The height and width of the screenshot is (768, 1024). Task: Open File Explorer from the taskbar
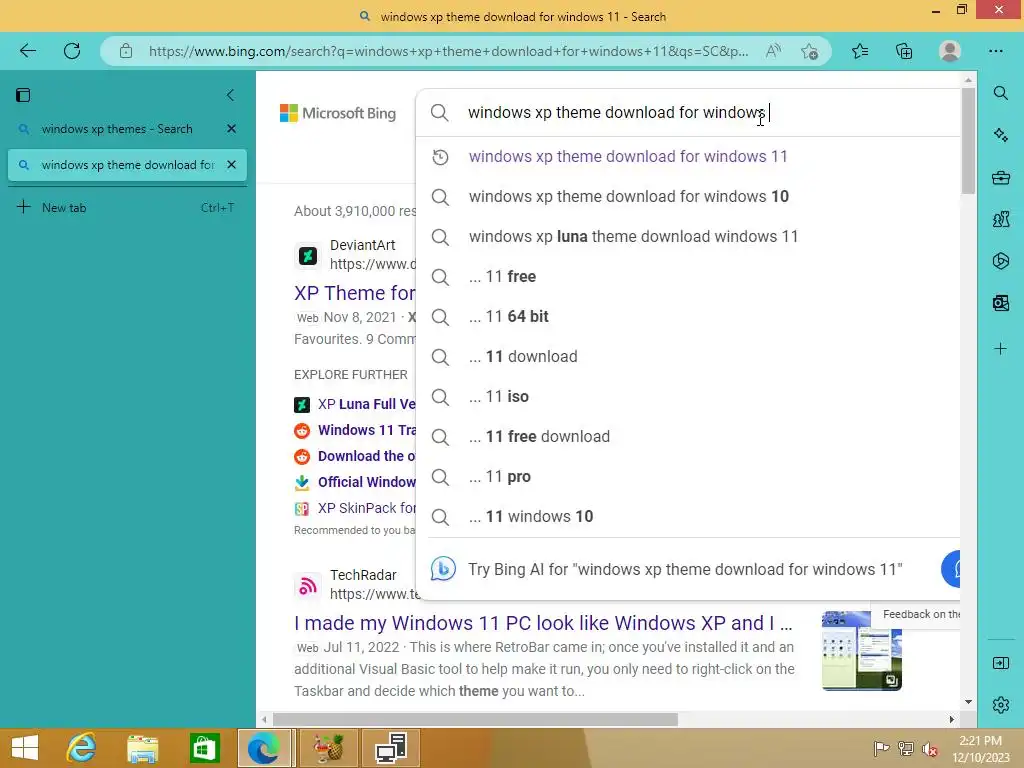point(142,748)
